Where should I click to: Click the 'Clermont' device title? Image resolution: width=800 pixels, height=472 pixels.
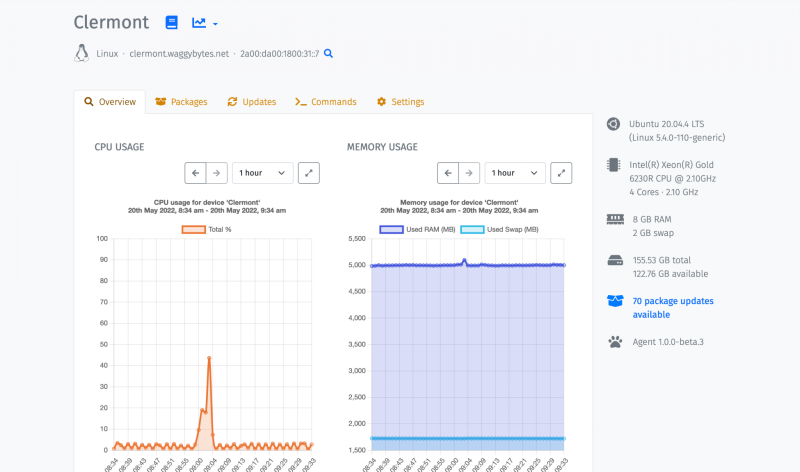(111, 22)
